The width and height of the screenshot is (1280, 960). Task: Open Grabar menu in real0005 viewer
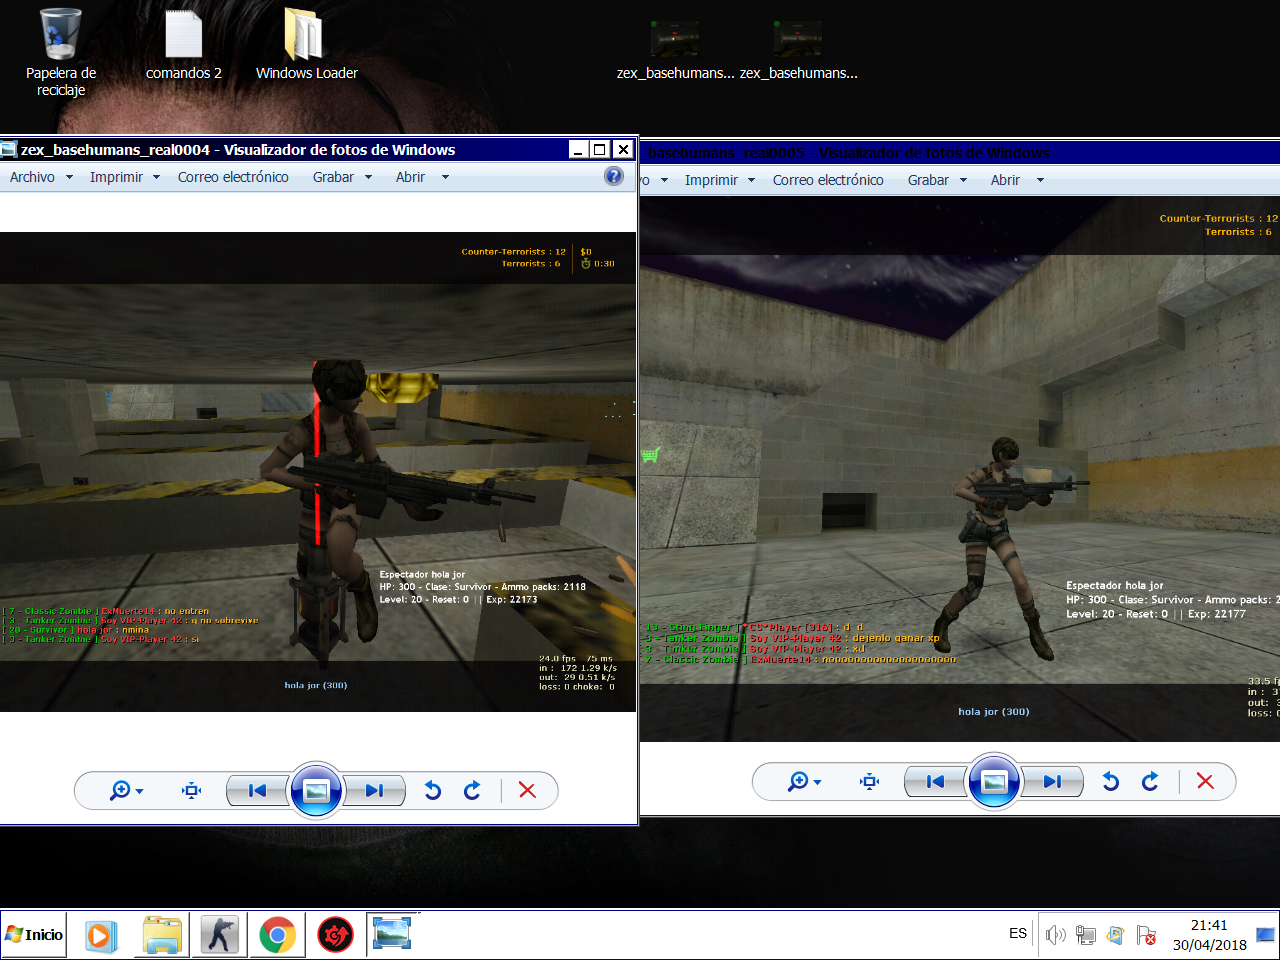pyautogui.click(x=928, y=180)
